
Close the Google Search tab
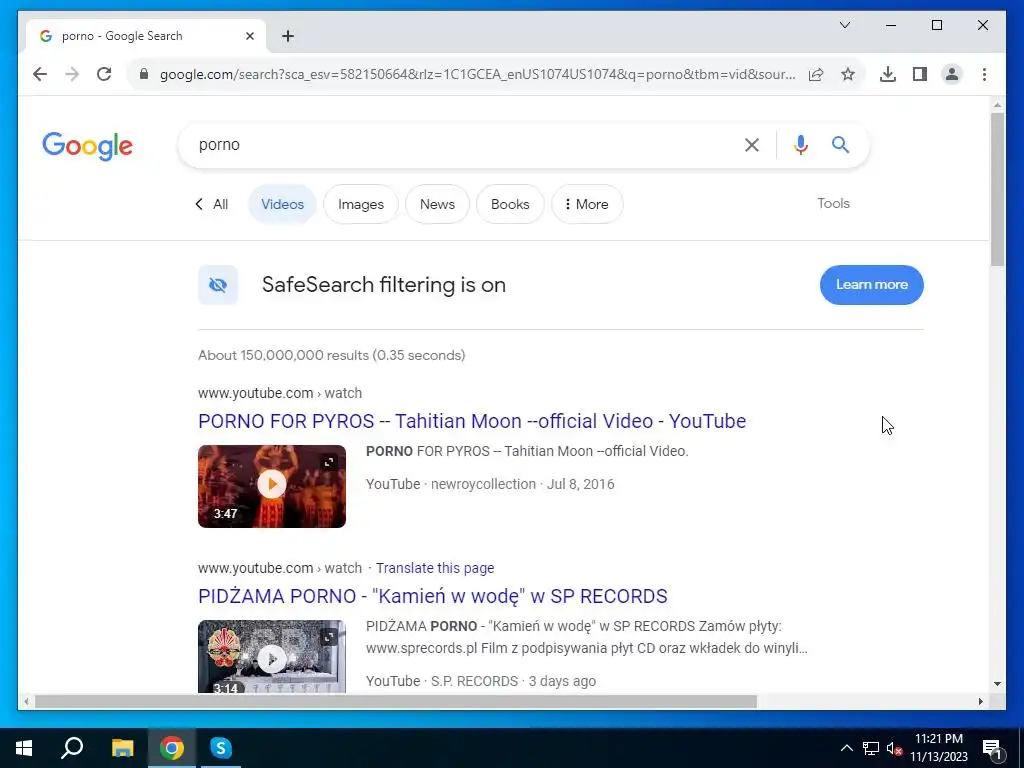[249, 36]
